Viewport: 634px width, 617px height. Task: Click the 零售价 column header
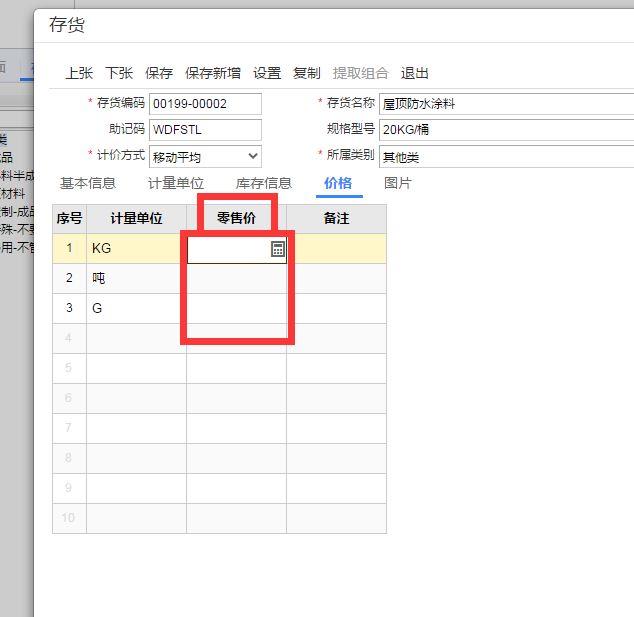(x=237, y=218)
